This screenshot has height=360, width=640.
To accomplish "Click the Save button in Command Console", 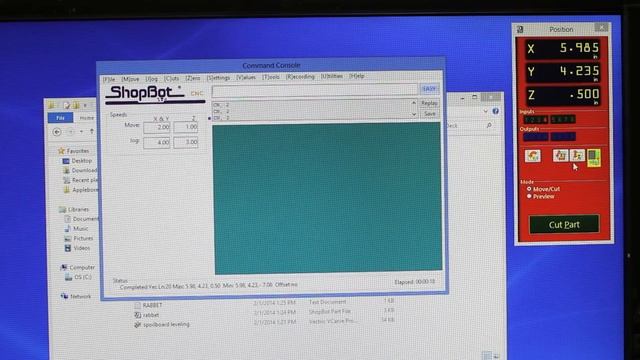I will click(x=429, y=114).
